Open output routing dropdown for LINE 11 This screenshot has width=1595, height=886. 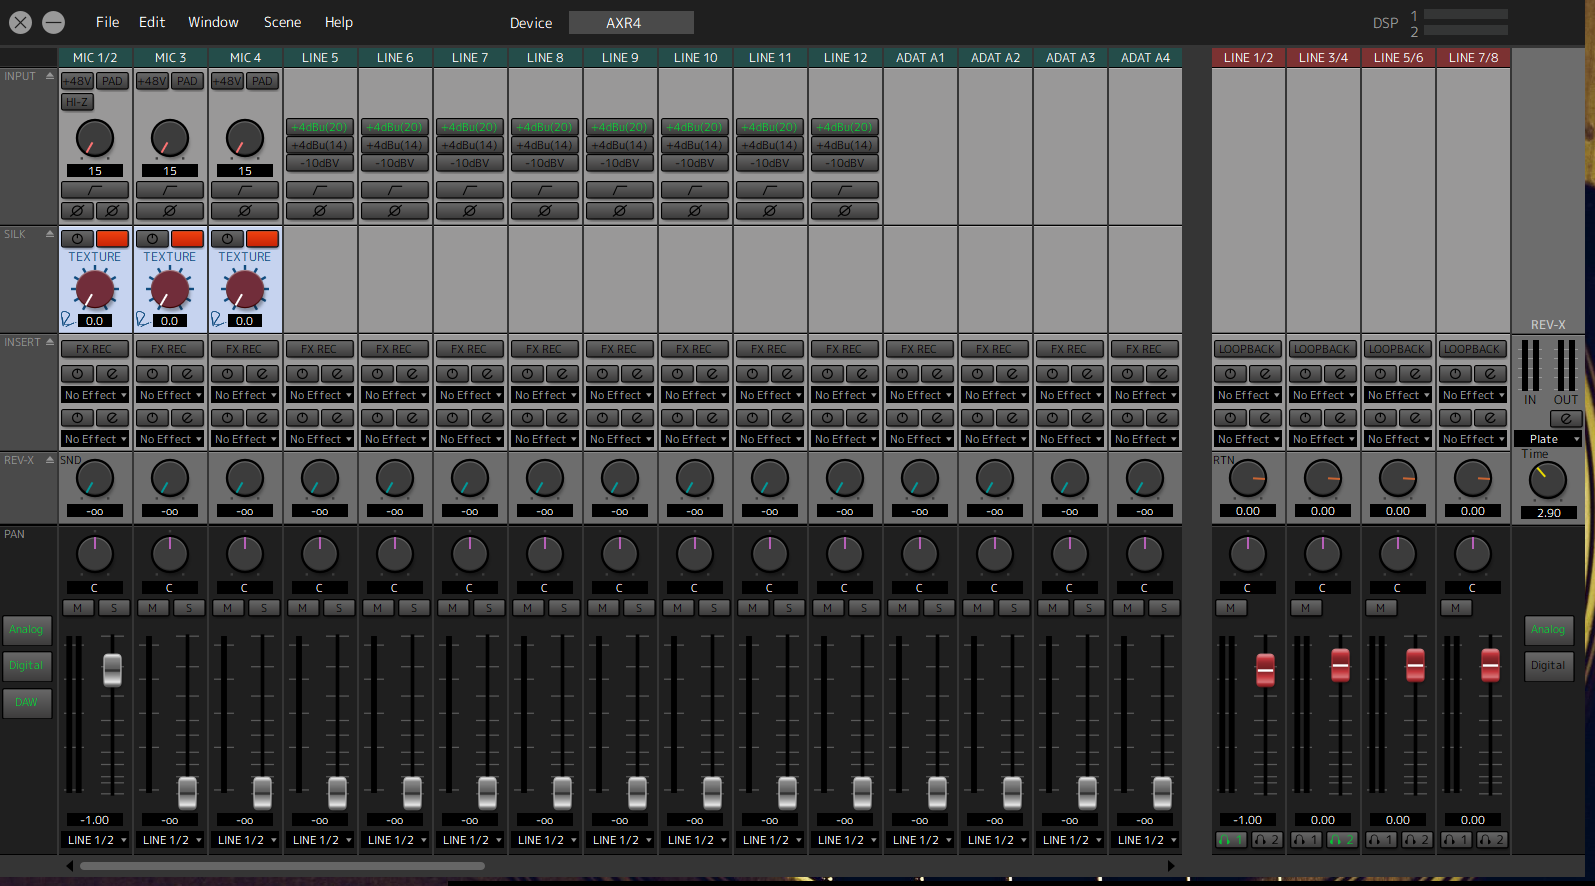pos(770,840)
